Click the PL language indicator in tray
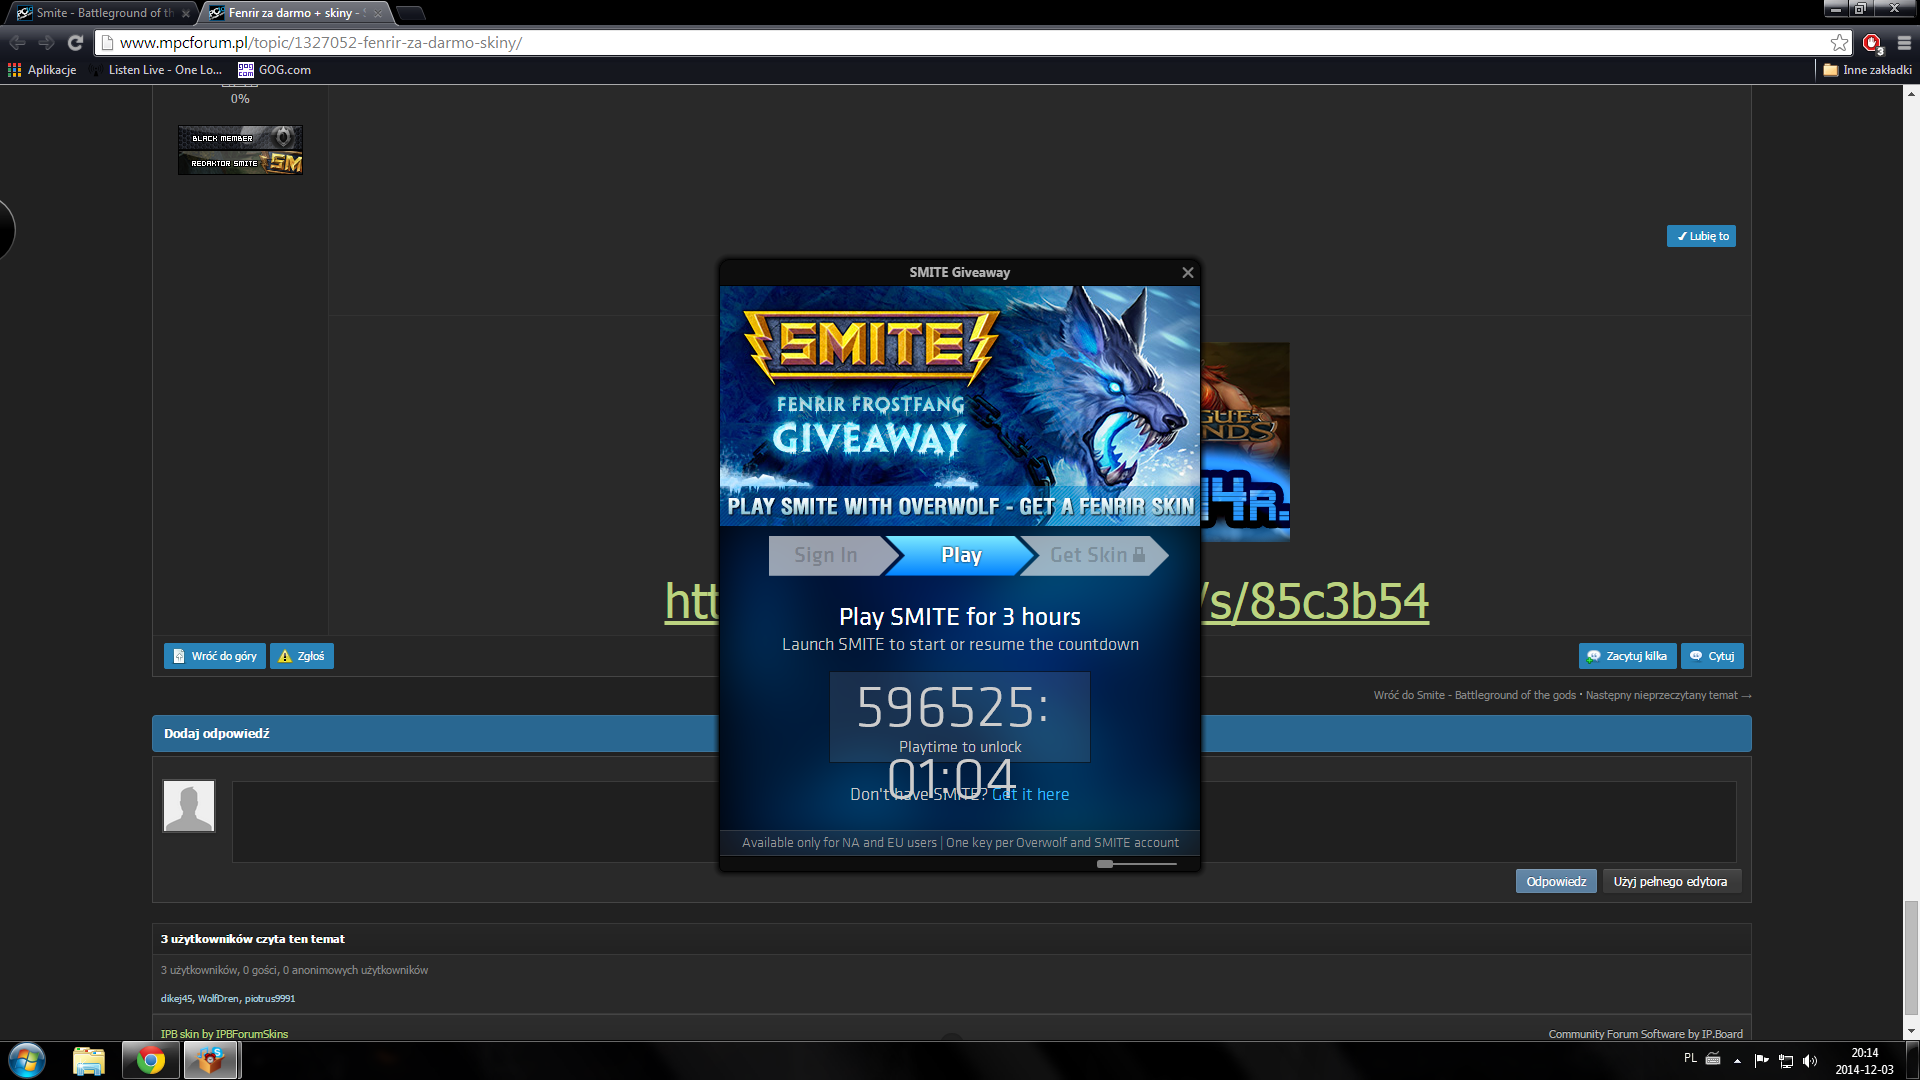 click(1690, 1059)
